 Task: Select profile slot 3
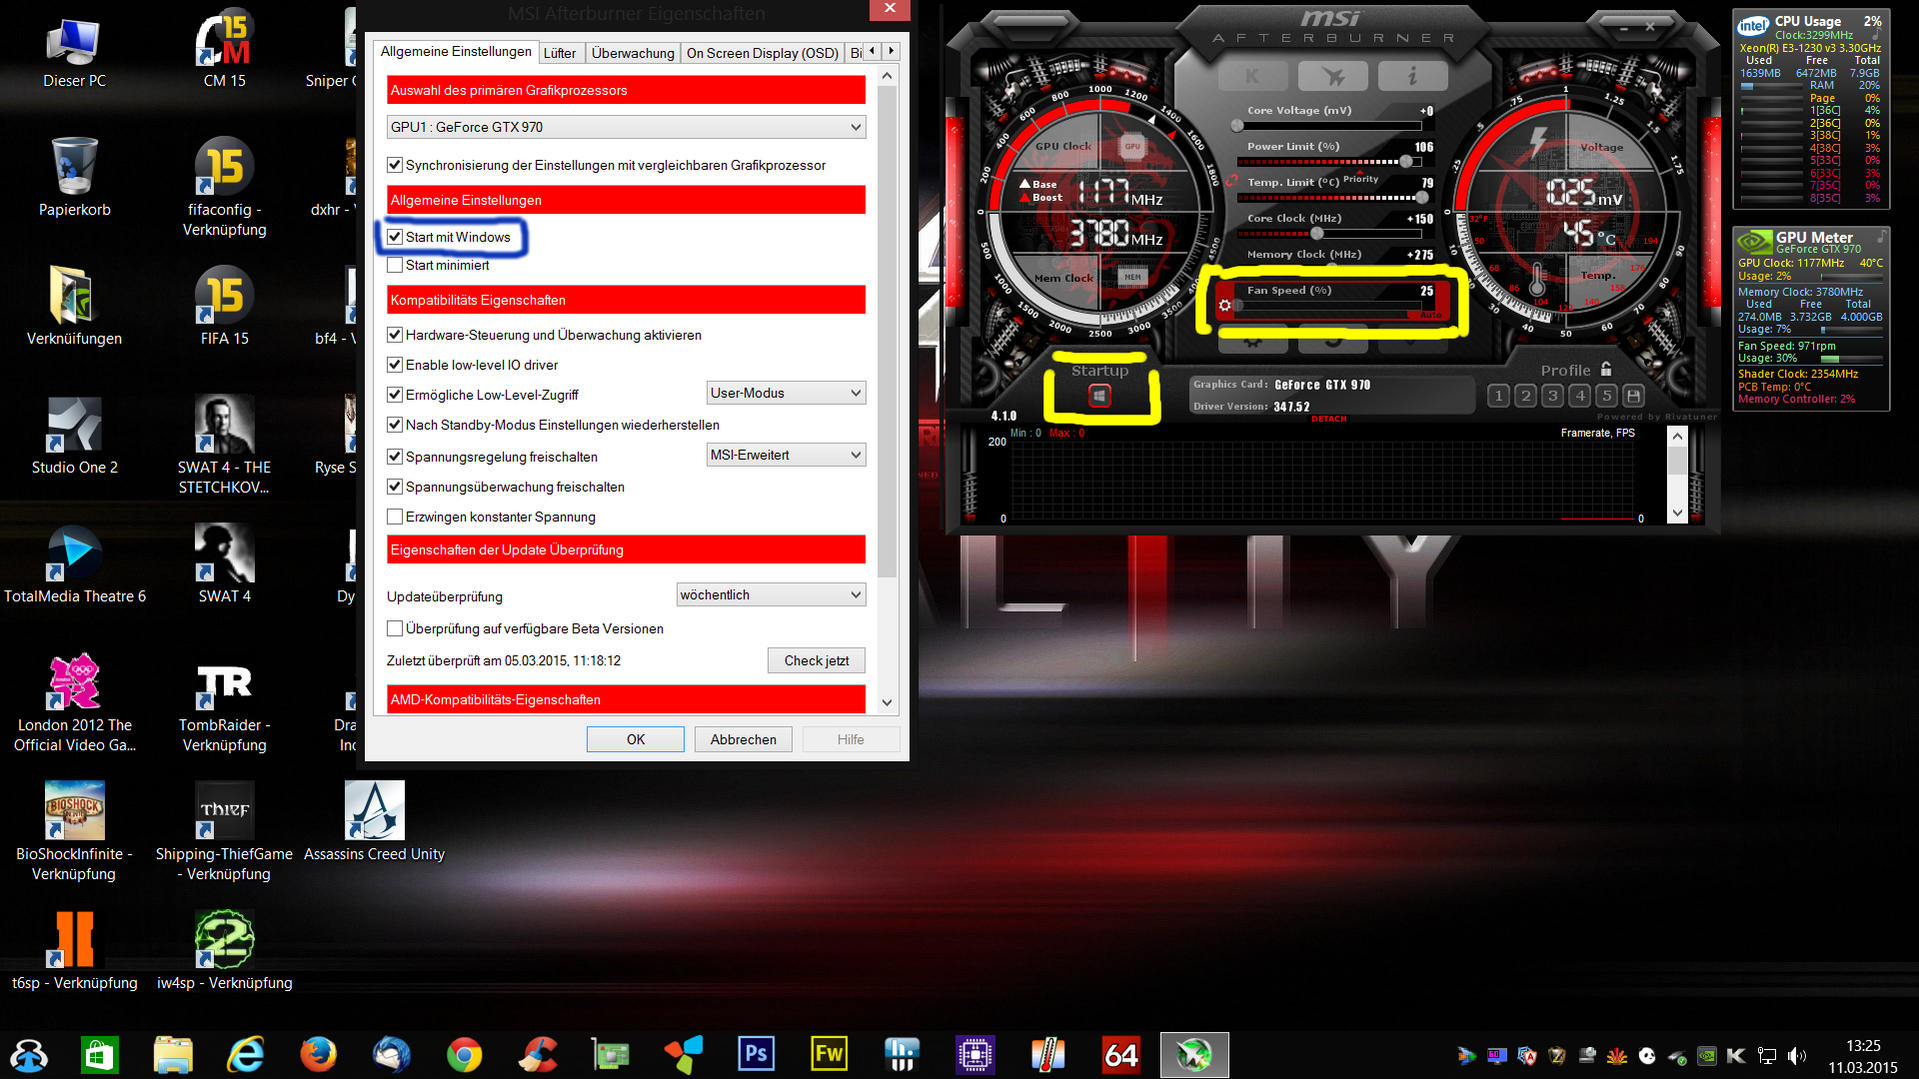point(1552,396)
